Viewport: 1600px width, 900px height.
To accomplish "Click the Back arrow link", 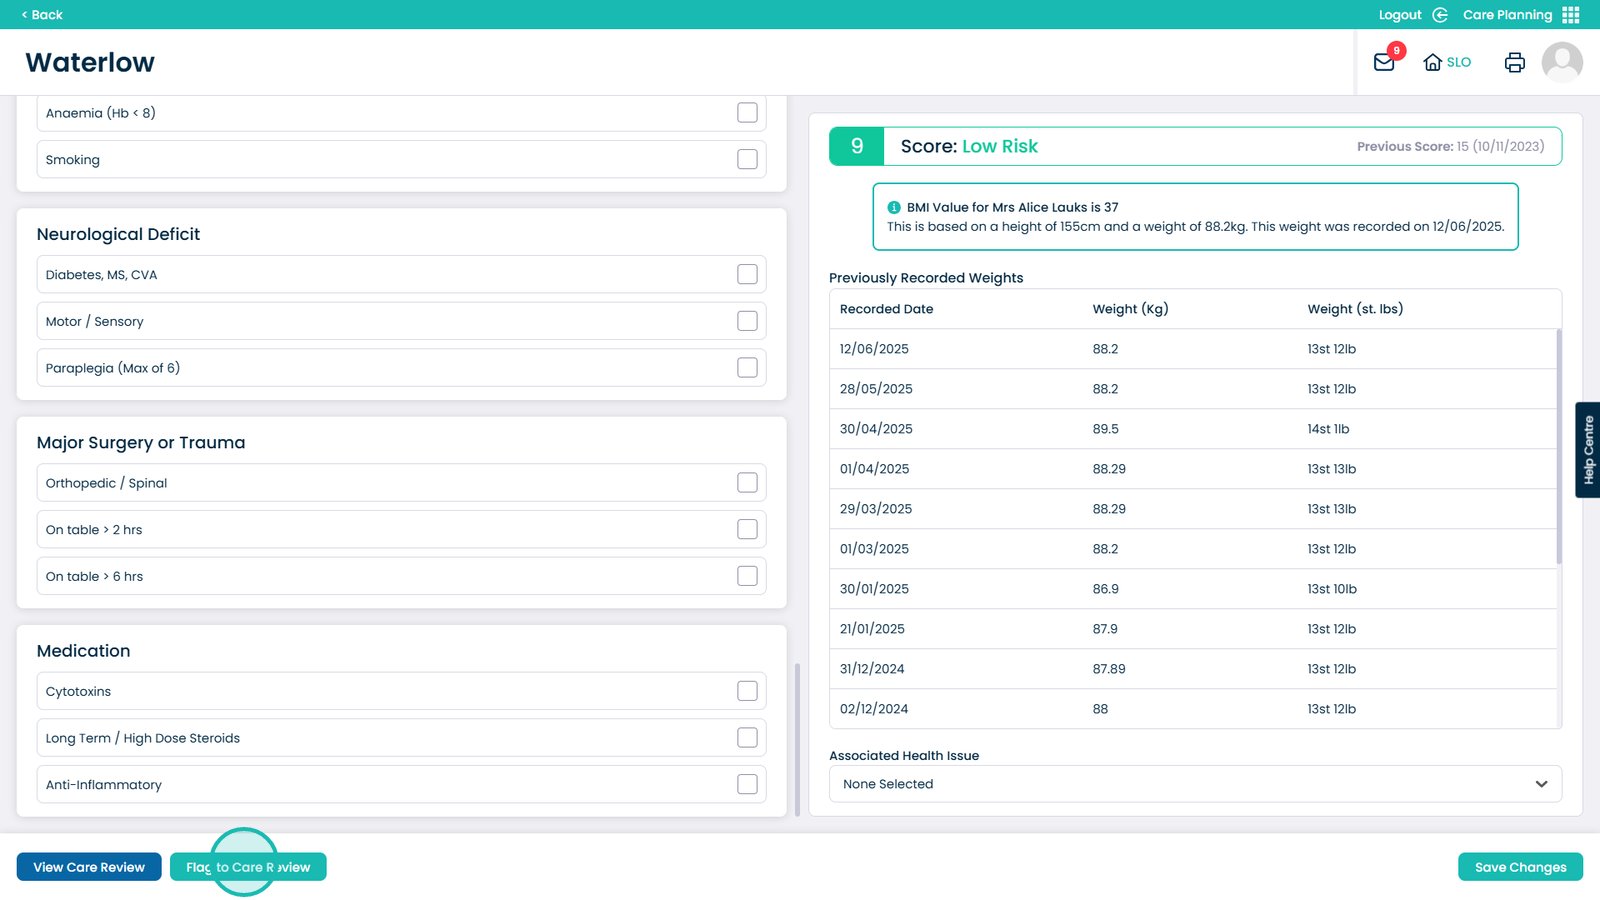I will (x=42, y=15).
